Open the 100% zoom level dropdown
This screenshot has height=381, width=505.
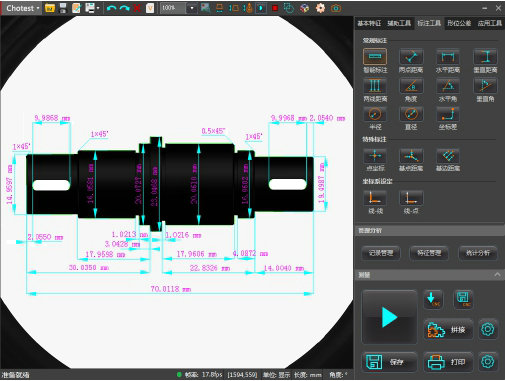point(192,8)
